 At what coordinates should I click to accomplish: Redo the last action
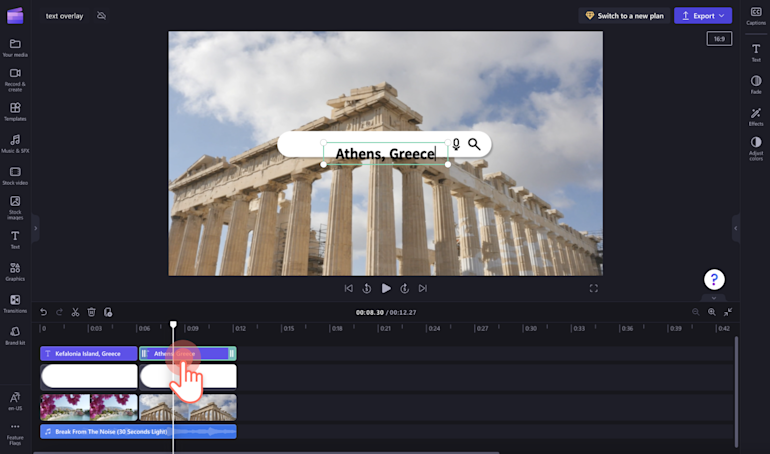pyautogui.click(x=59, y=312)
